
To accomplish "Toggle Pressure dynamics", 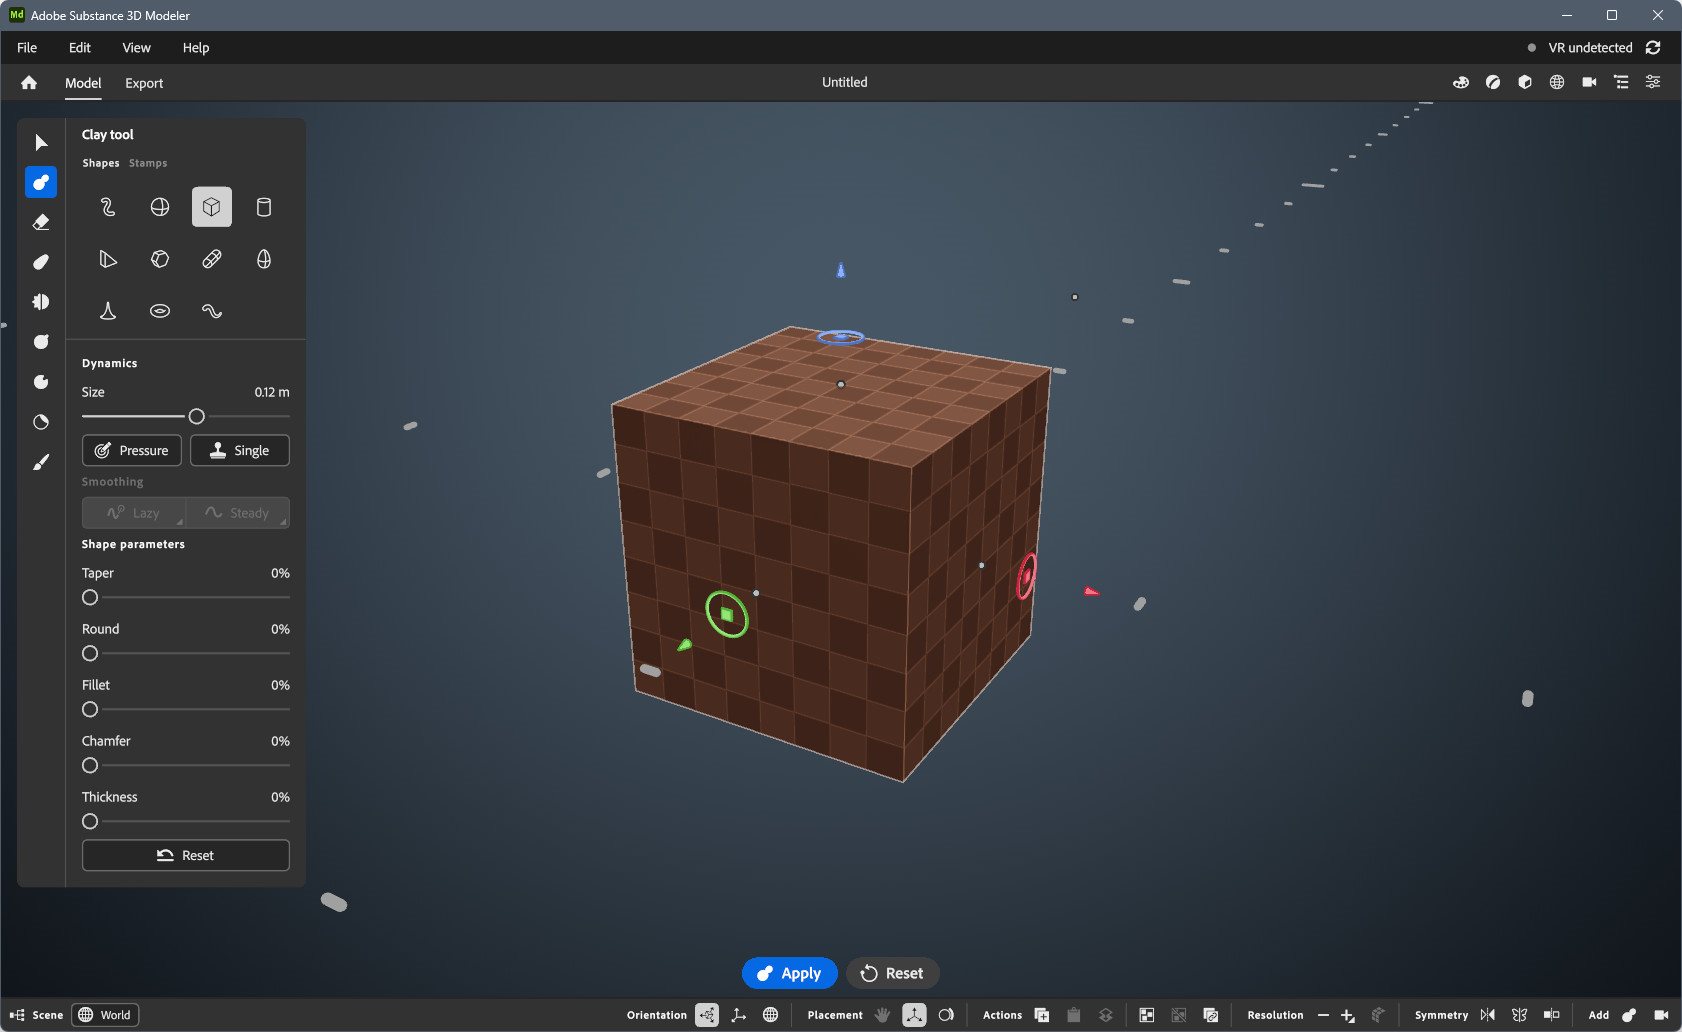I will pyautogui.click(x=132, y=450).
